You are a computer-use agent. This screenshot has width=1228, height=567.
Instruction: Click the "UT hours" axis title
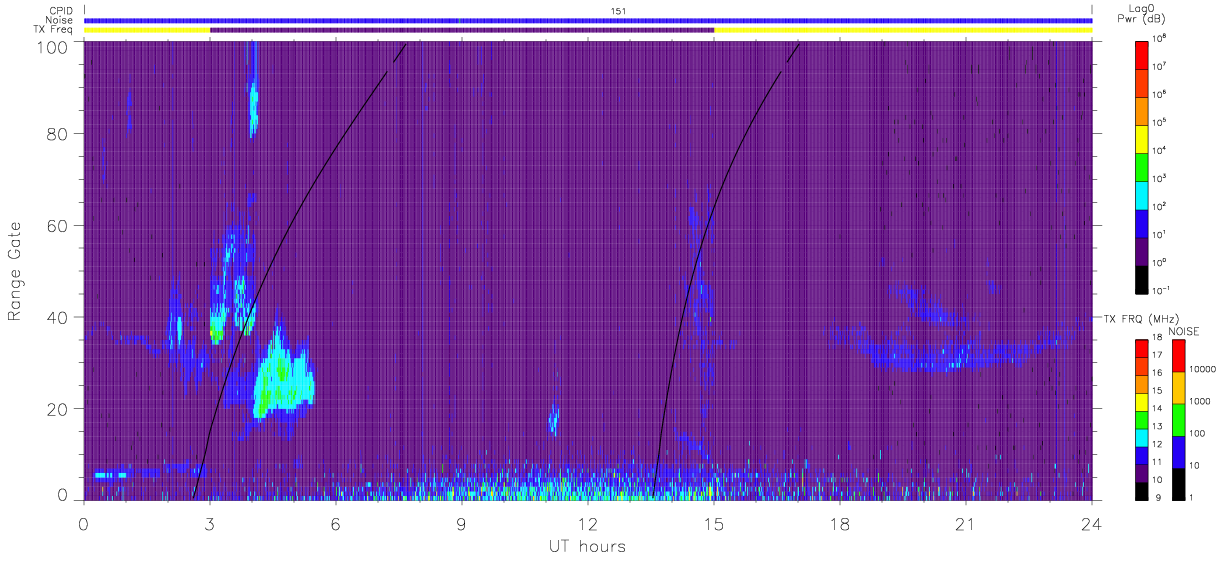coord(586,546)
